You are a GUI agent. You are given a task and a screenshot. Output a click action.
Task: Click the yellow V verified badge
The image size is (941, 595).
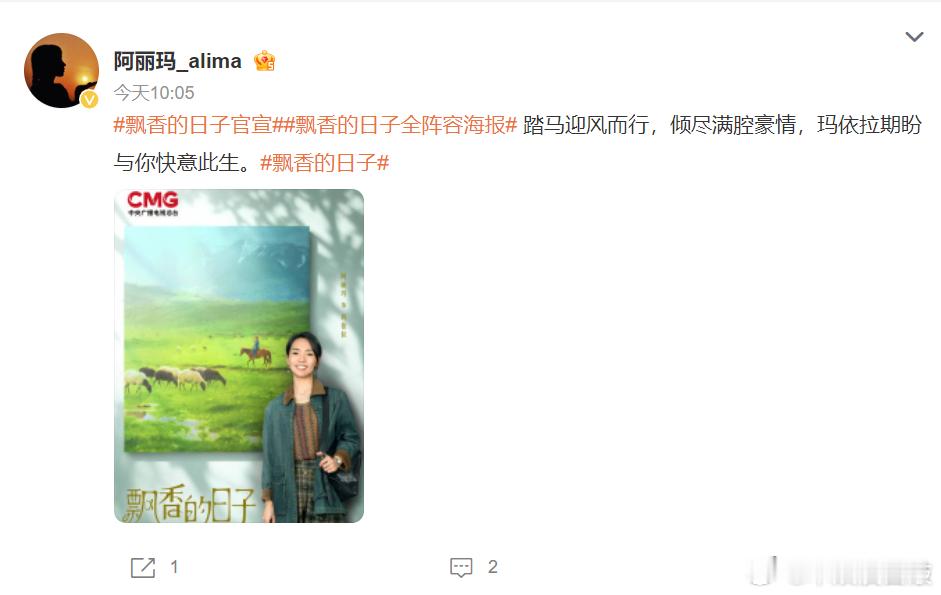(89, 99)
